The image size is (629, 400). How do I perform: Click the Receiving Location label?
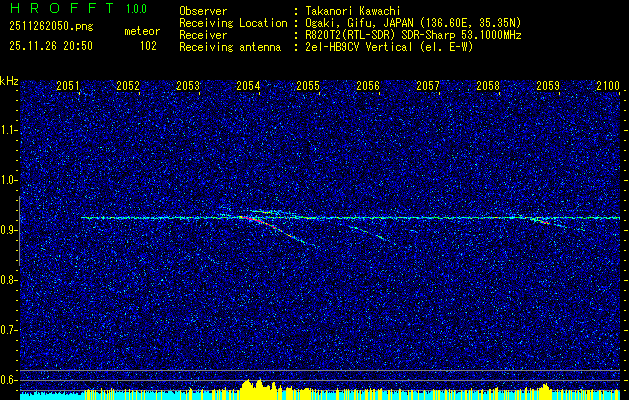pos(233,23)
